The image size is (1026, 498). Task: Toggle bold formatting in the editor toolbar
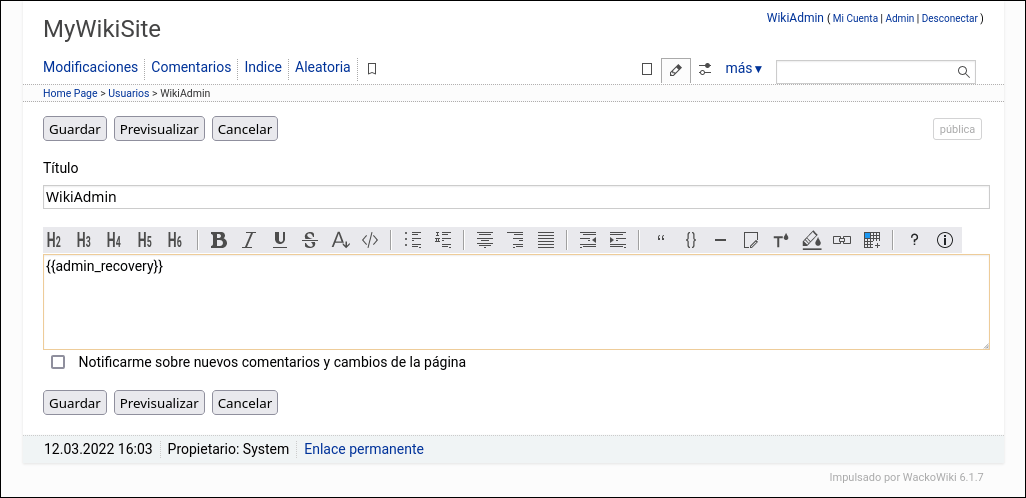click(x=219, y=240)
